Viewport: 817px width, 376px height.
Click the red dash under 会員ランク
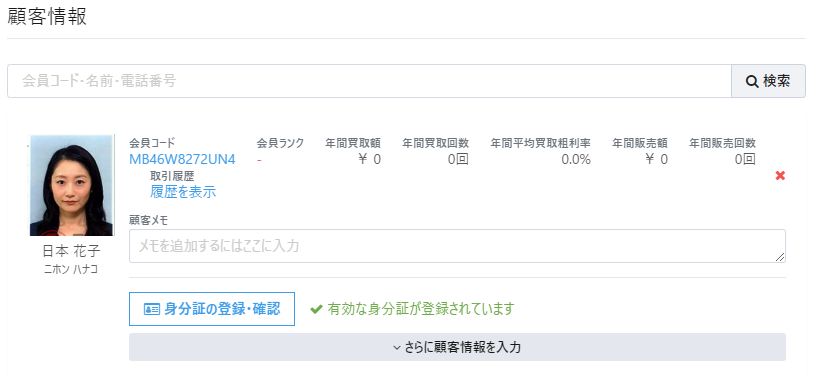[259, 160]
